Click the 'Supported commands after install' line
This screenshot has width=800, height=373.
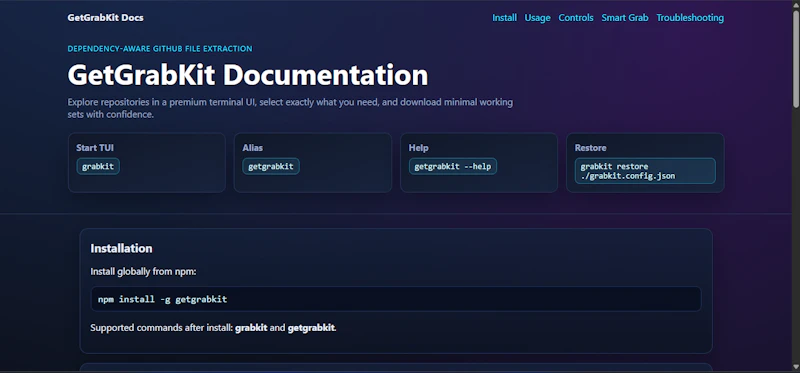click(213, 328)
